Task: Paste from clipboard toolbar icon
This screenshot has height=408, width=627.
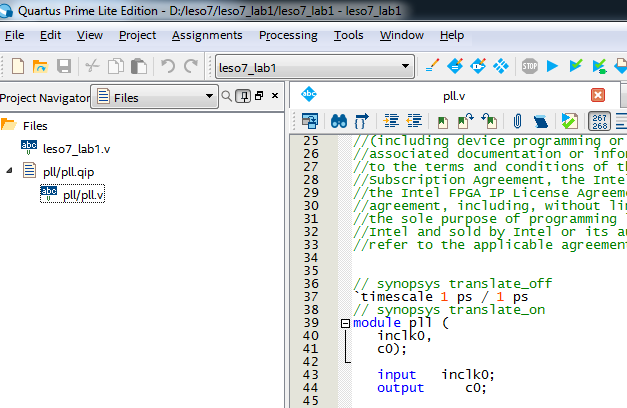Action: pyautogui.click(x=139, y=66)
